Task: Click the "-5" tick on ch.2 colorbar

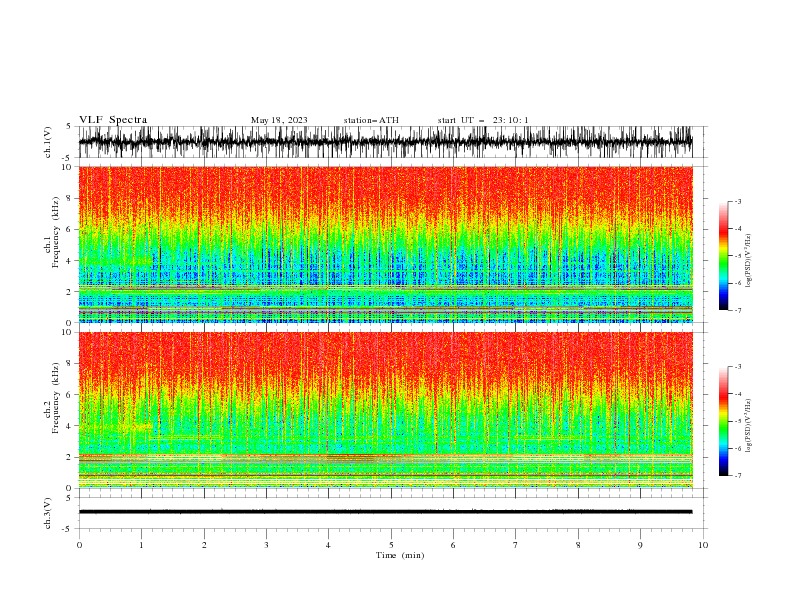Action: (737, 421)
